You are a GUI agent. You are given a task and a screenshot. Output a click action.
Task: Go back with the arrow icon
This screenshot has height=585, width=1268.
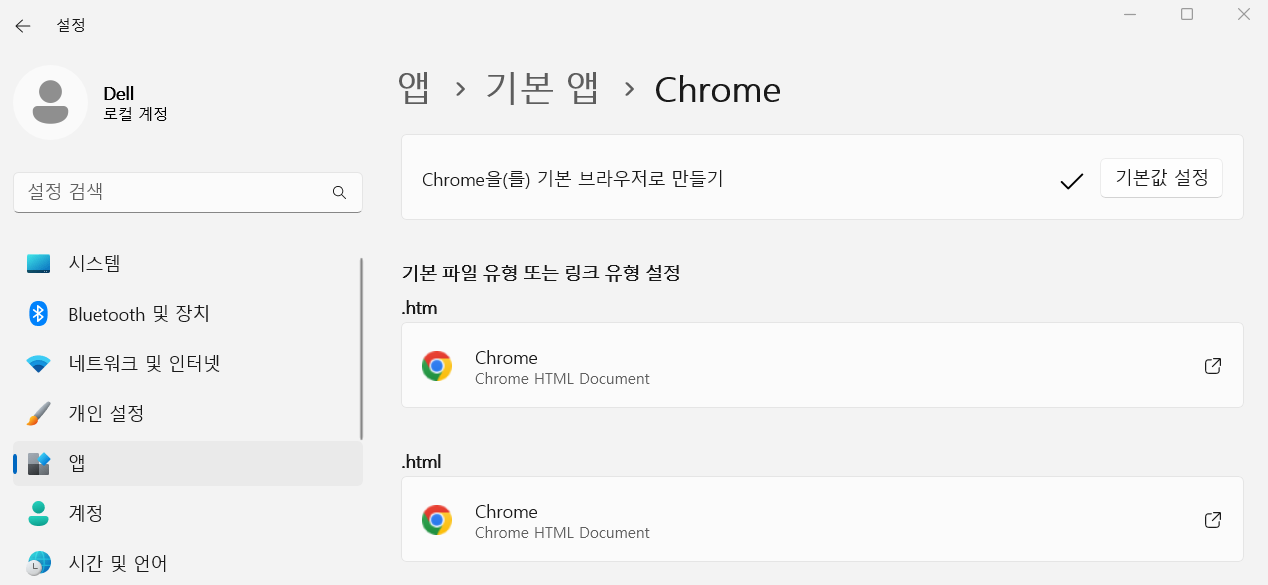22,25
